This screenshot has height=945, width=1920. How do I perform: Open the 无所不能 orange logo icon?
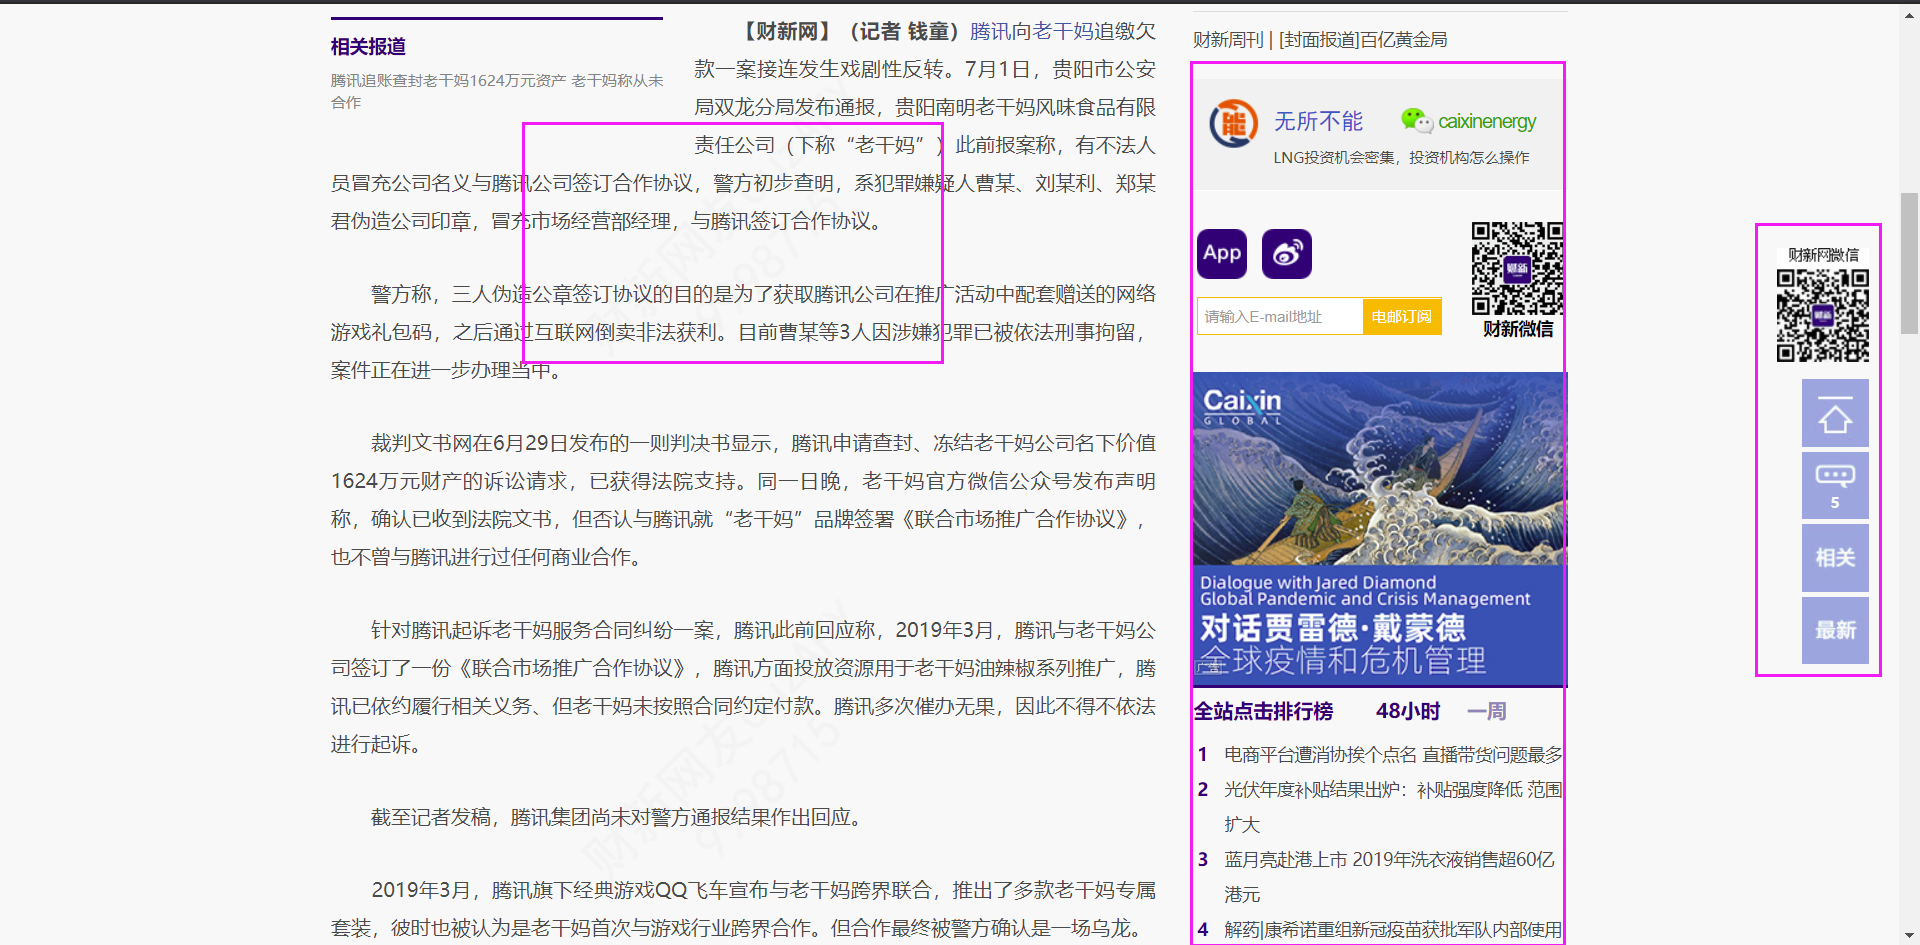[1233, 124]
